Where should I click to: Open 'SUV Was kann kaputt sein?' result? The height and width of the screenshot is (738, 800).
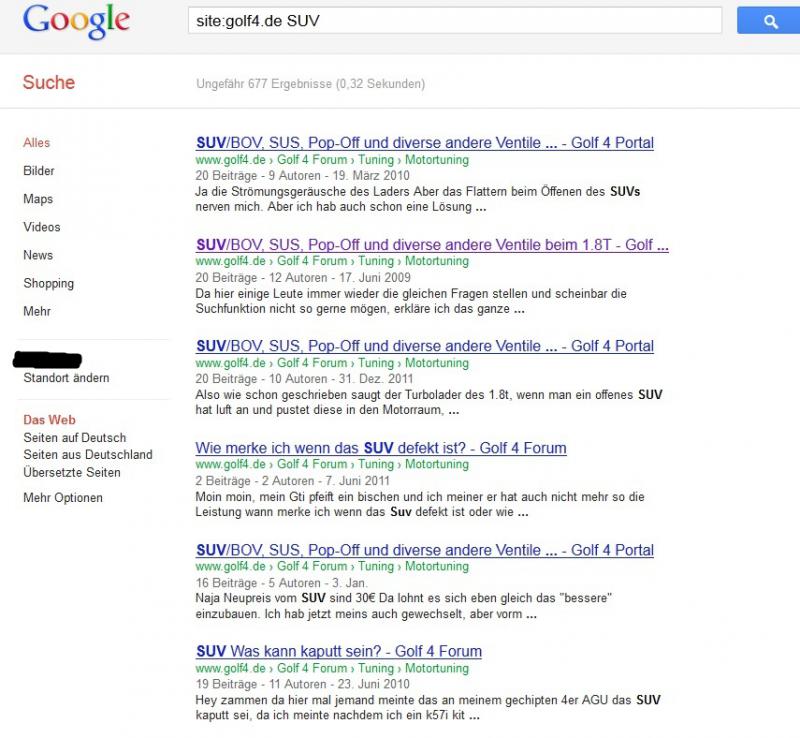point(339,651)
